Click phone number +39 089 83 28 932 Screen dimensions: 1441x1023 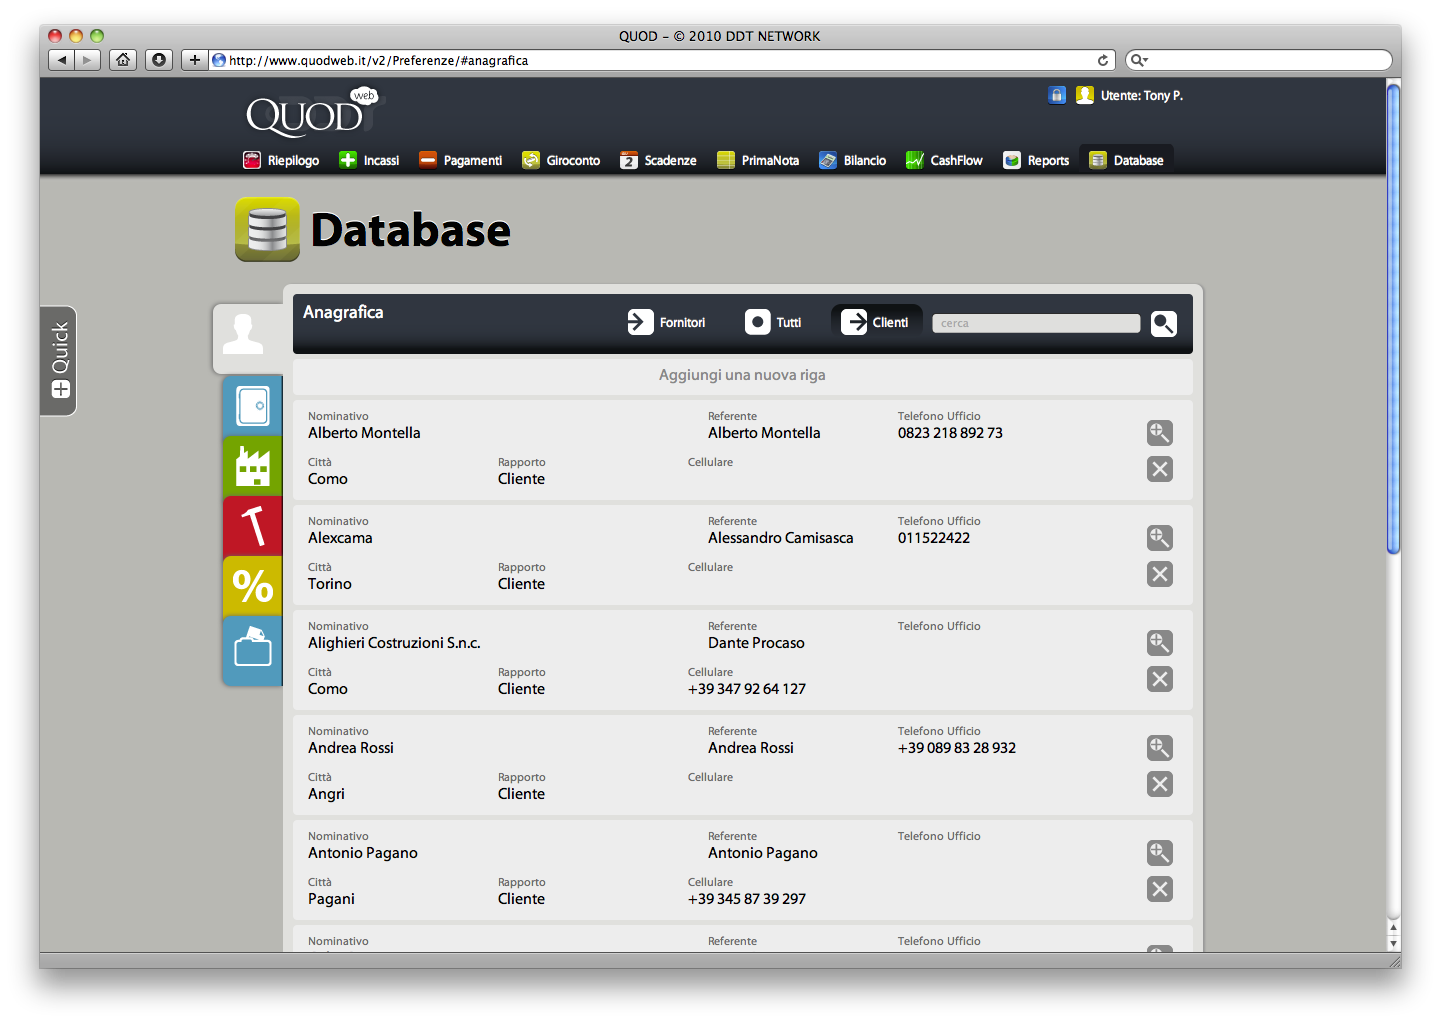[x=957, y=748]
